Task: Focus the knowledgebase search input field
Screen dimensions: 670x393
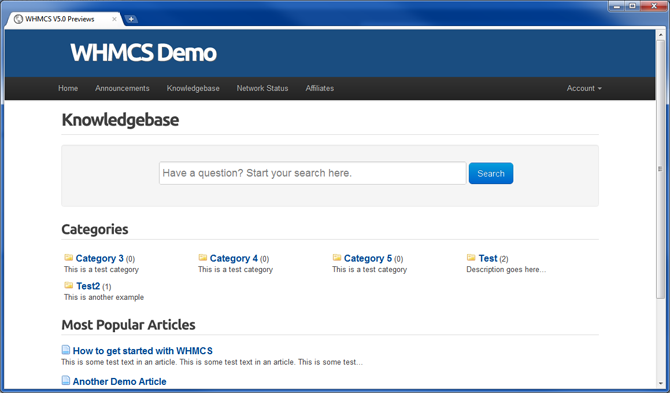Action: [x=312, y=173]
